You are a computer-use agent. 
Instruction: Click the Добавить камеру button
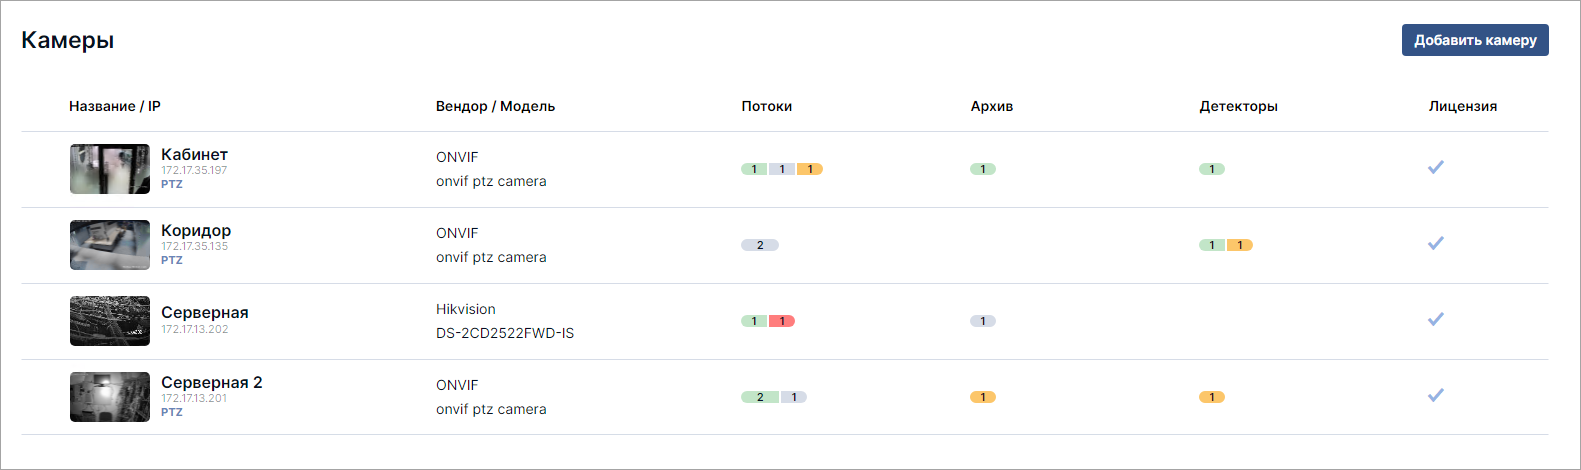(x=1475, y=40)
